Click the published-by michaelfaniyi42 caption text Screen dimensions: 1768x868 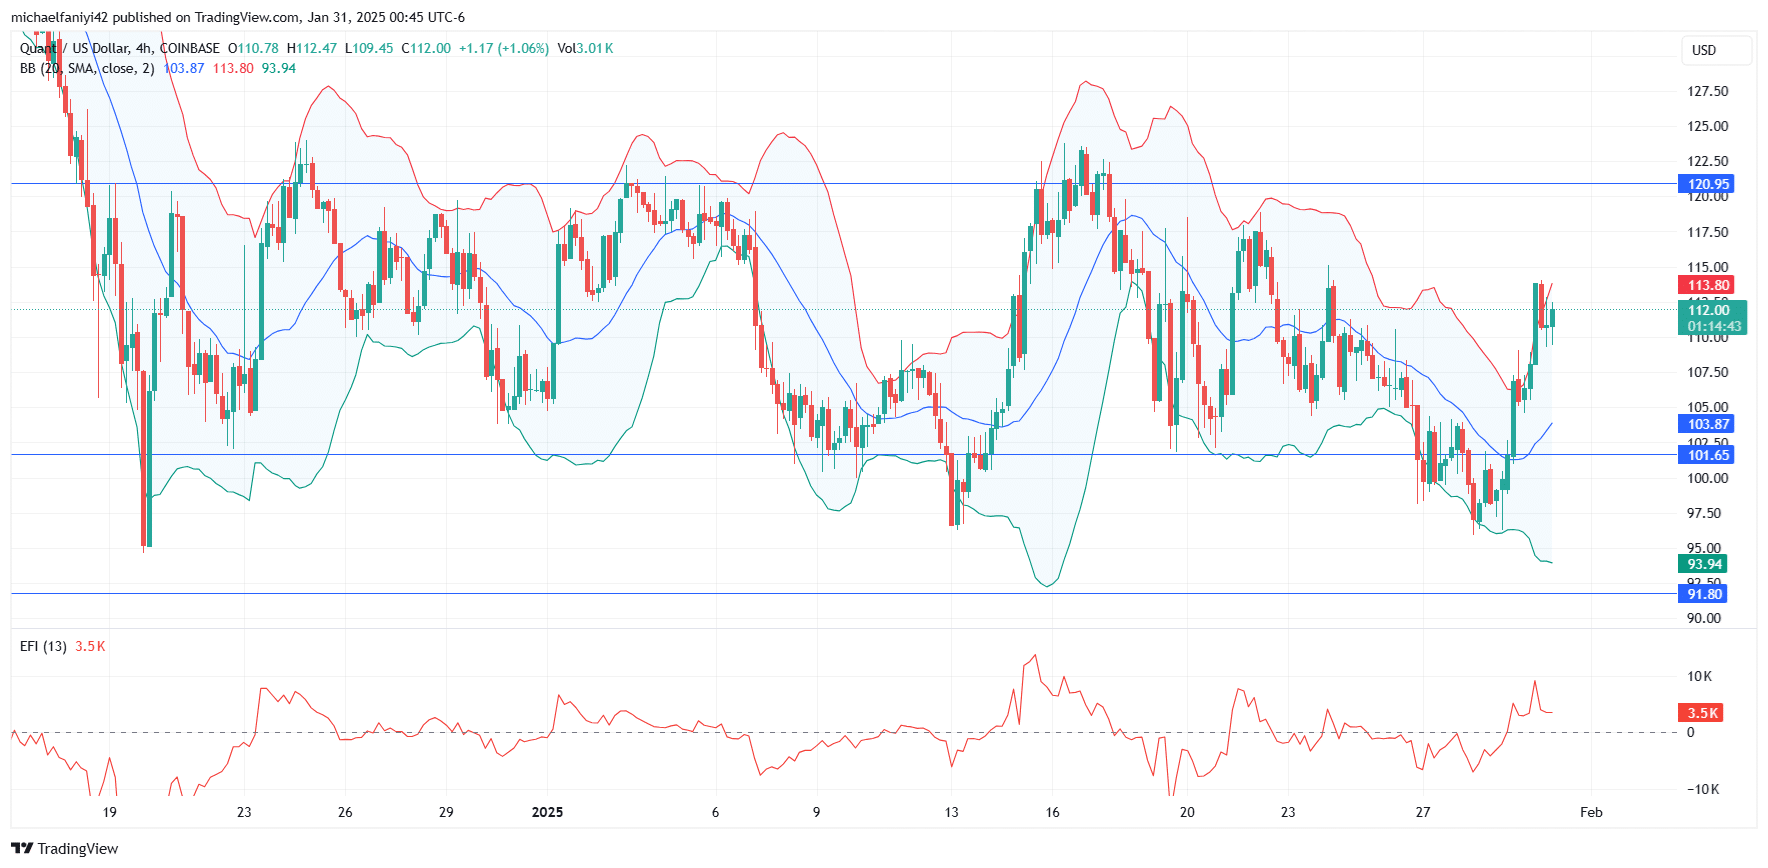tap(238, 17)
